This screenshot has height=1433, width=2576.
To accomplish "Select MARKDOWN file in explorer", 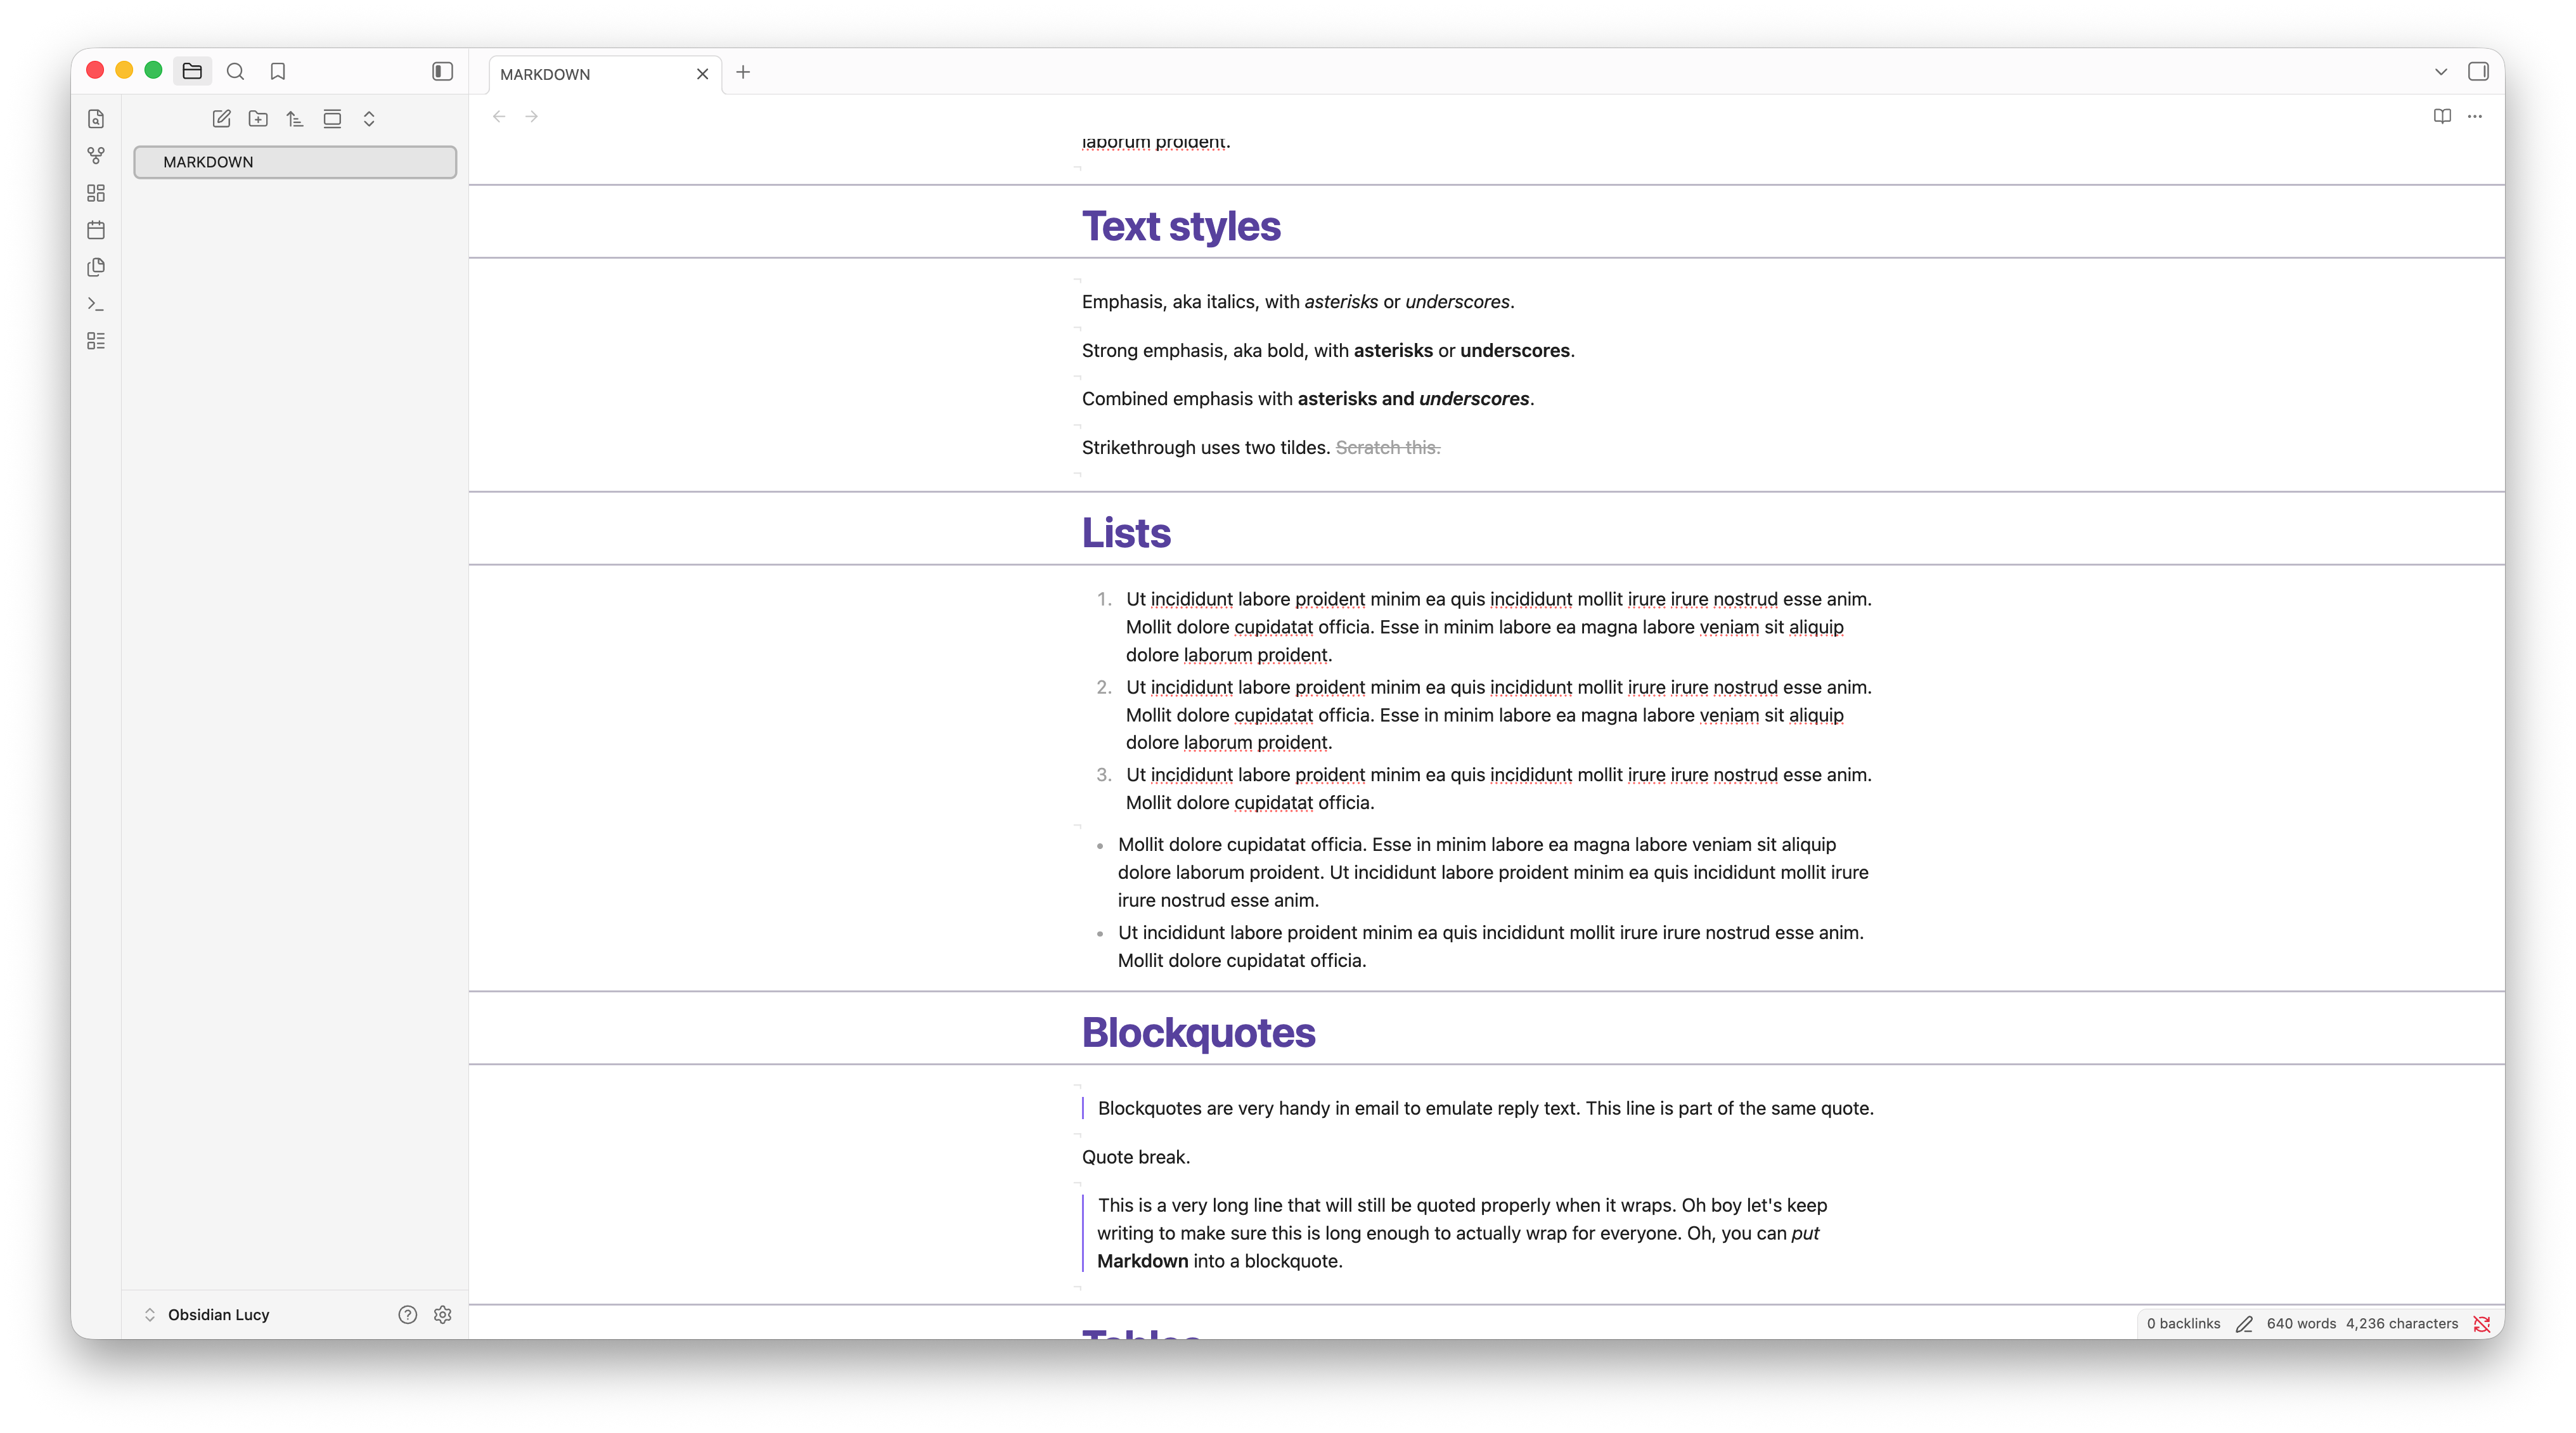I will click(x=295, y=162).
